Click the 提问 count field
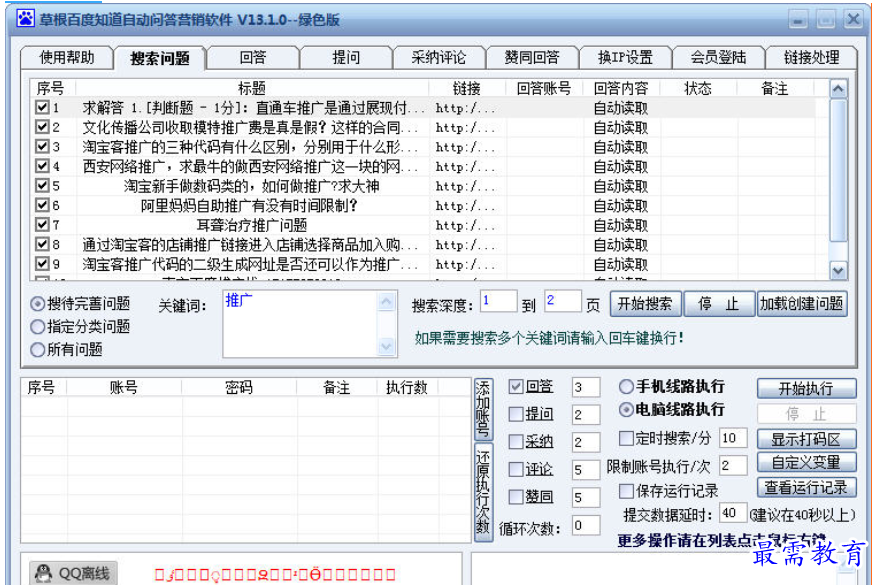This screenshot has width=874, height=585. pyautogui.click(x=586, y=415)
